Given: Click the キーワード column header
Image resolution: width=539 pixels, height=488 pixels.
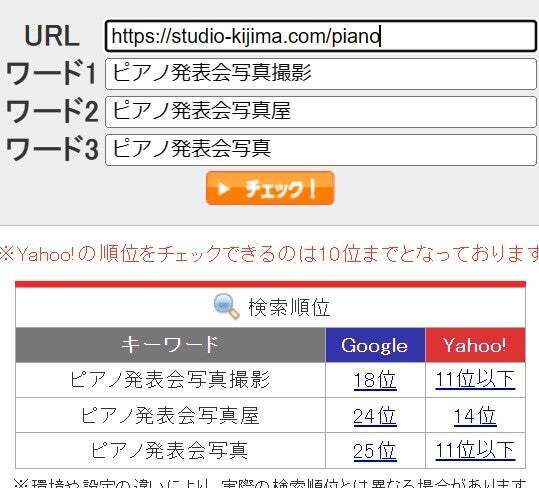Looking at the screenshot, I should pyautogui.click(x=170, y=345).
